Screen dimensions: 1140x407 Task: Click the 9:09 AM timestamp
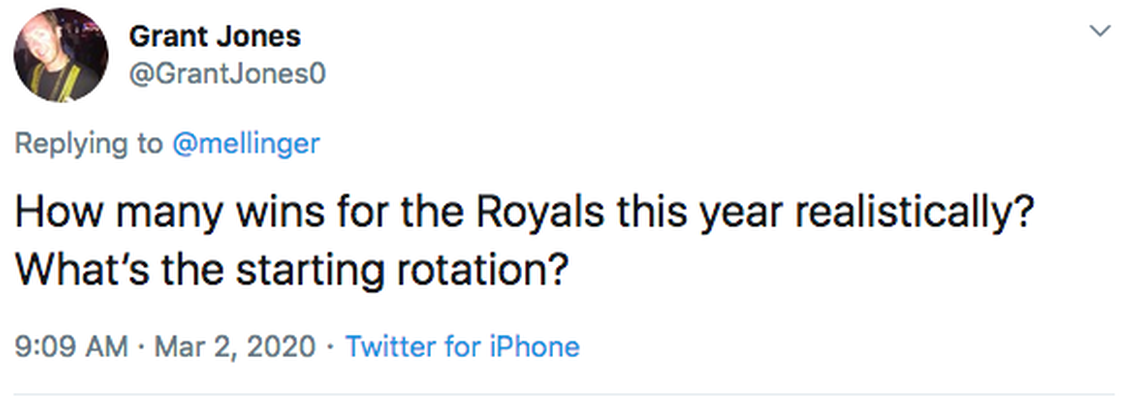71,347
